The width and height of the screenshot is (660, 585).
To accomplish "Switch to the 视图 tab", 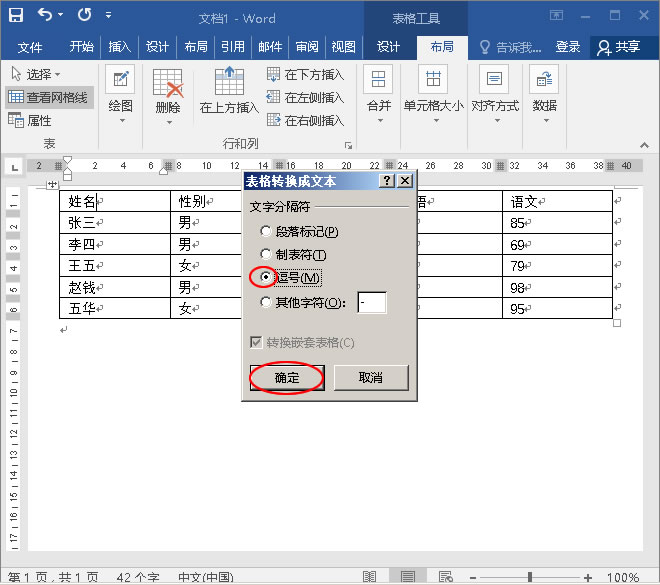I will click(x=343, y=47).
